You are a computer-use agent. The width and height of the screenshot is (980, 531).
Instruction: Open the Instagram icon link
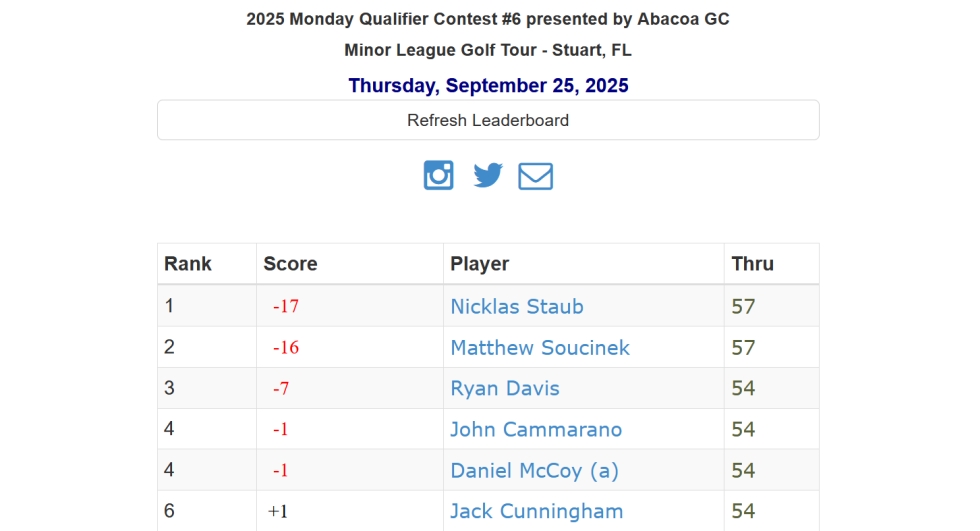(438, 175)
